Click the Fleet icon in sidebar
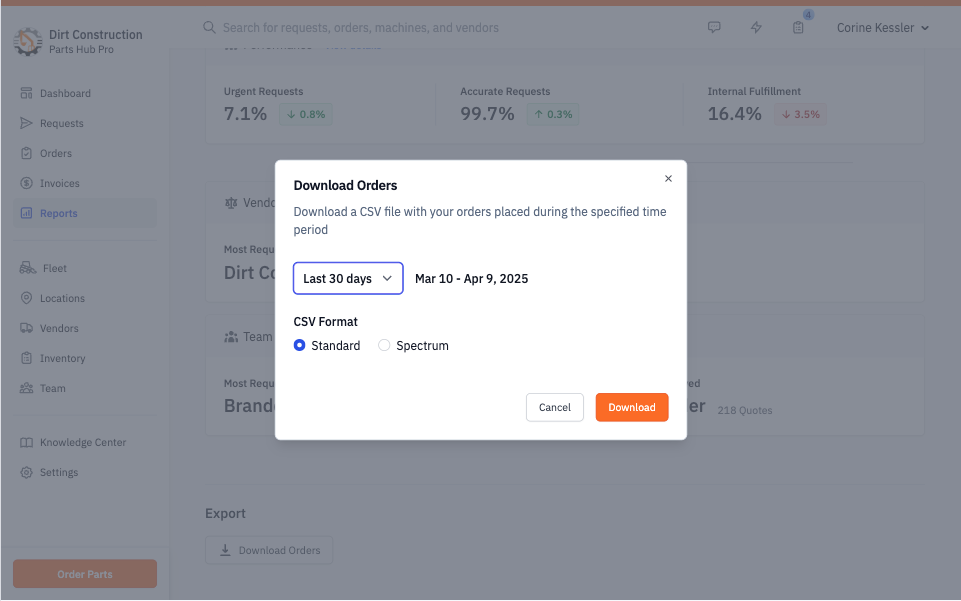Screen dimensions: 961x601 coord(27,268)
